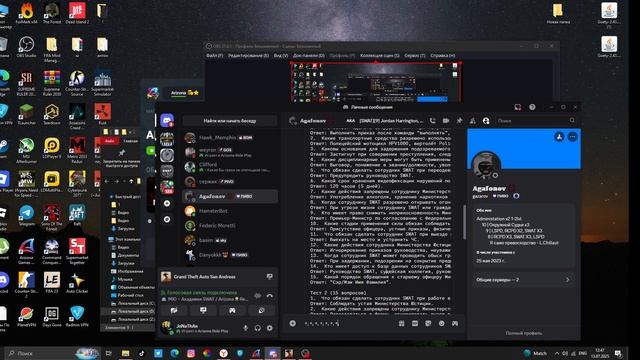Open Вид menu in OBS window

coord(280,56)
